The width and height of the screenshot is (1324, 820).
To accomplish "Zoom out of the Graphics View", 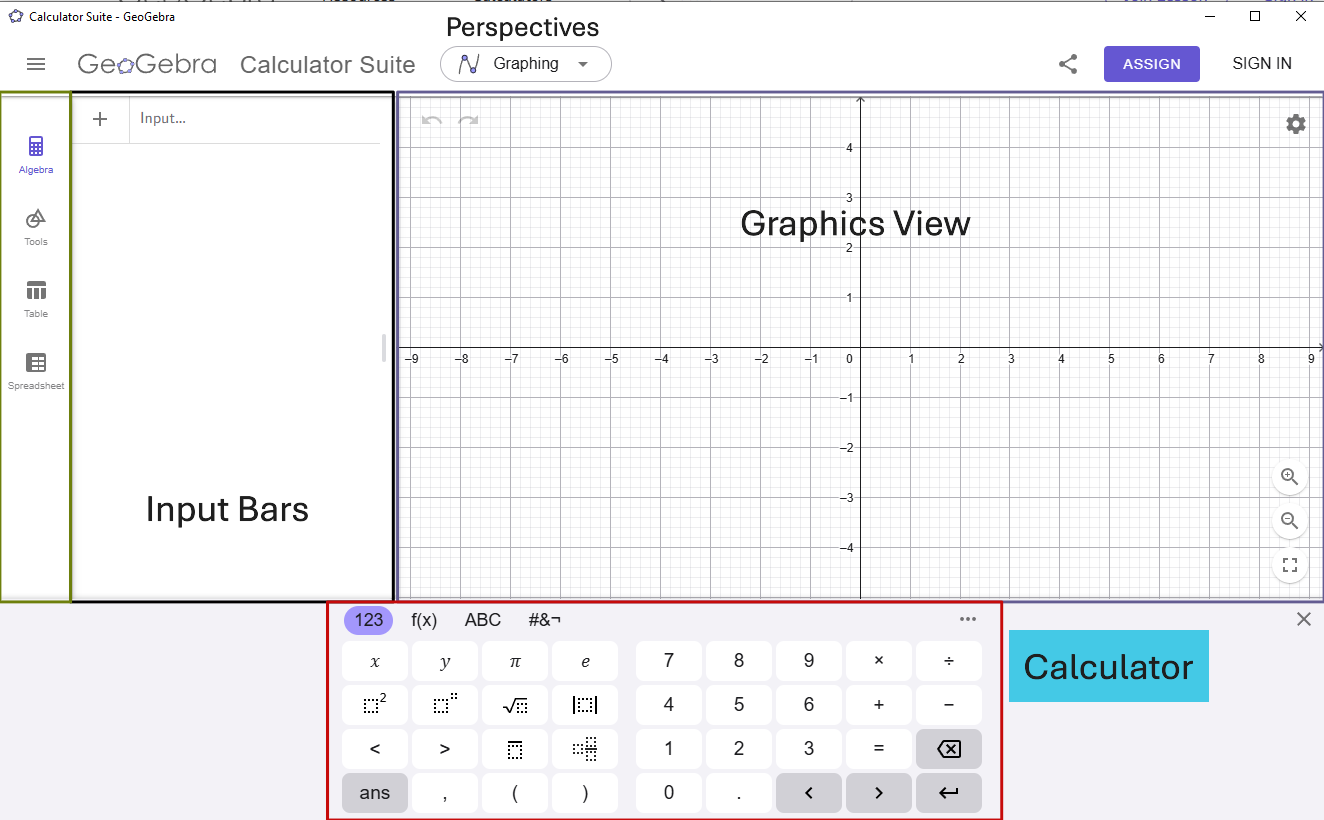I will [1289, 520].
